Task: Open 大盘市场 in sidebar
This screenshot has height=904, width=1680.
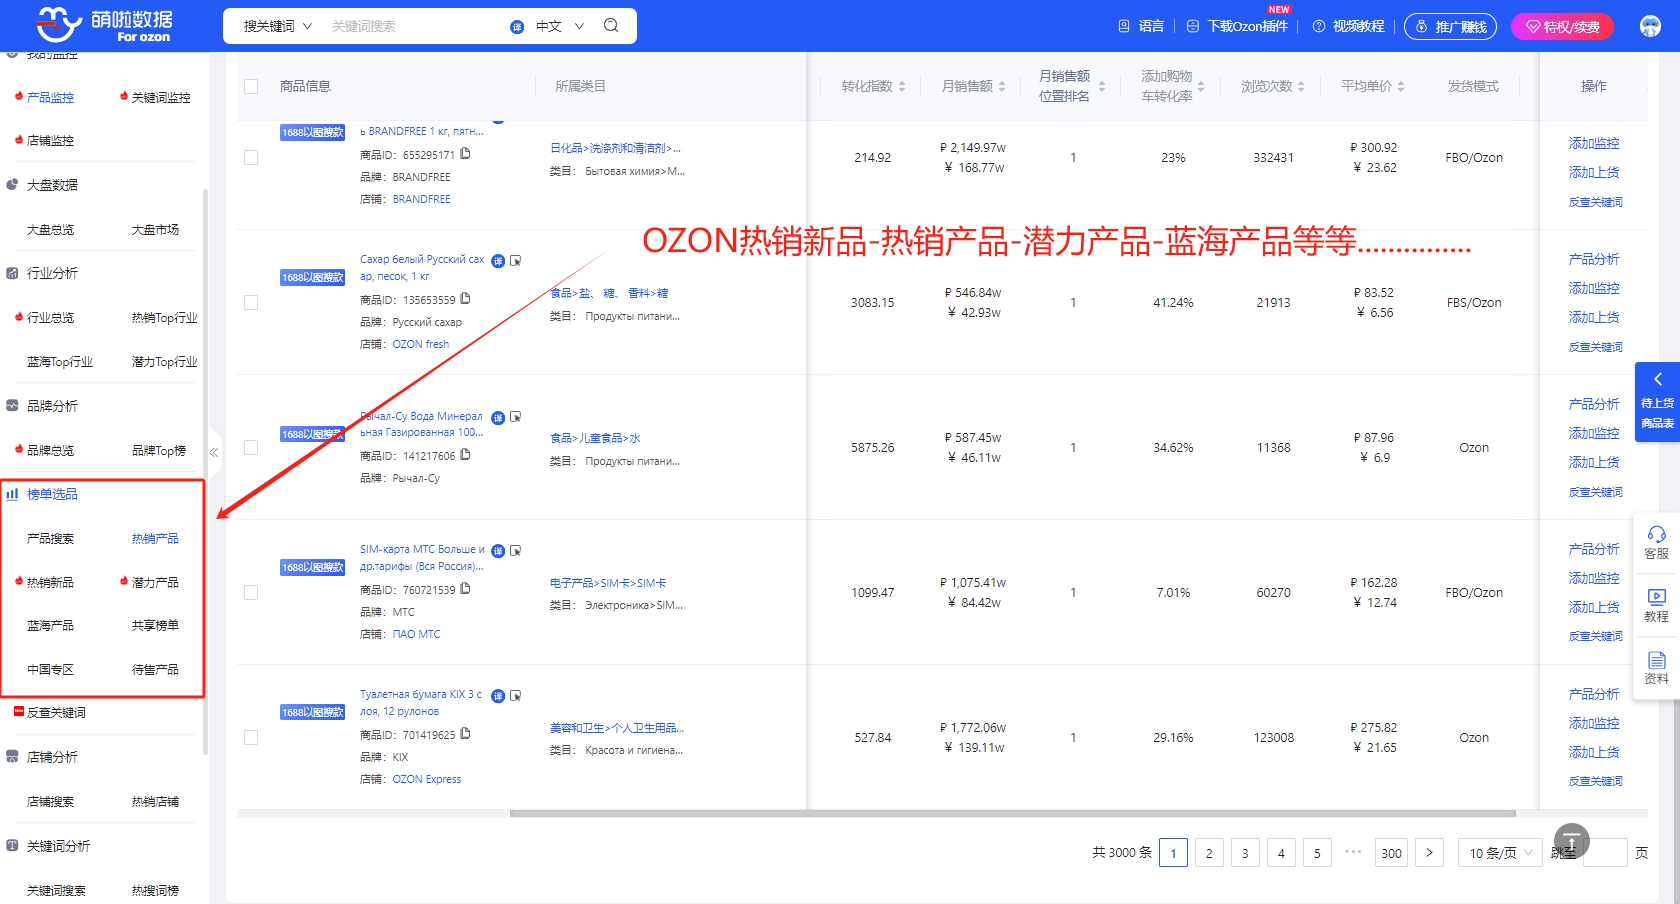Action: click(155, 229)
